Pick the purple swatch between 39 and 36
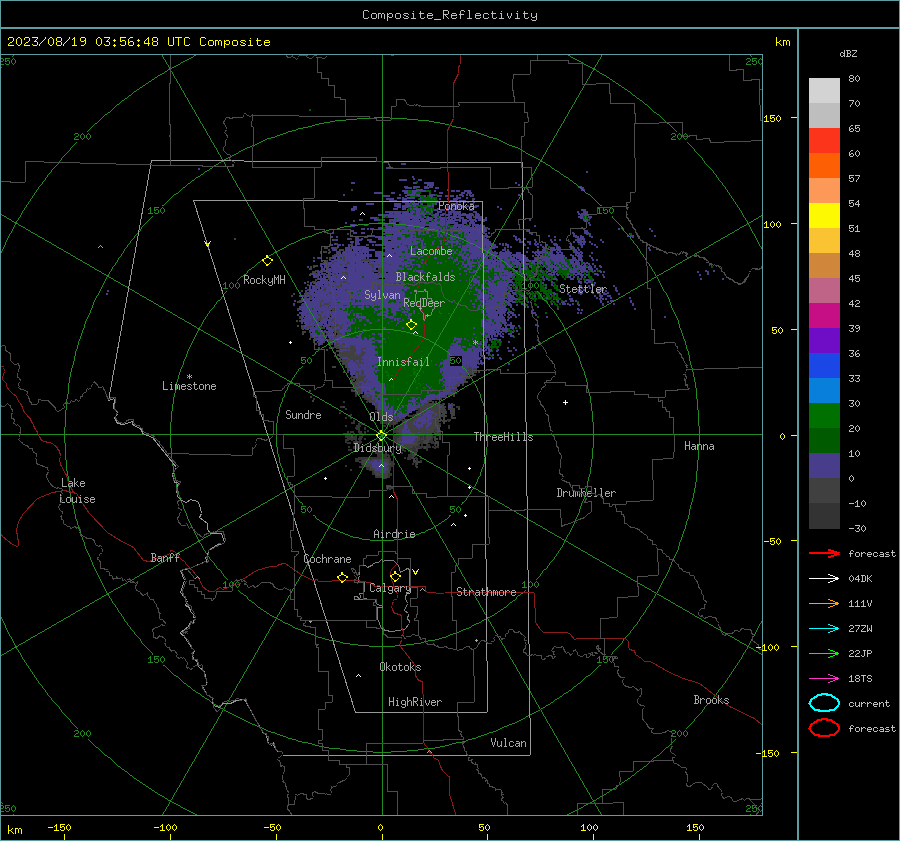The image size is (900, 841). pyautogui.click(x=824, y=340)
